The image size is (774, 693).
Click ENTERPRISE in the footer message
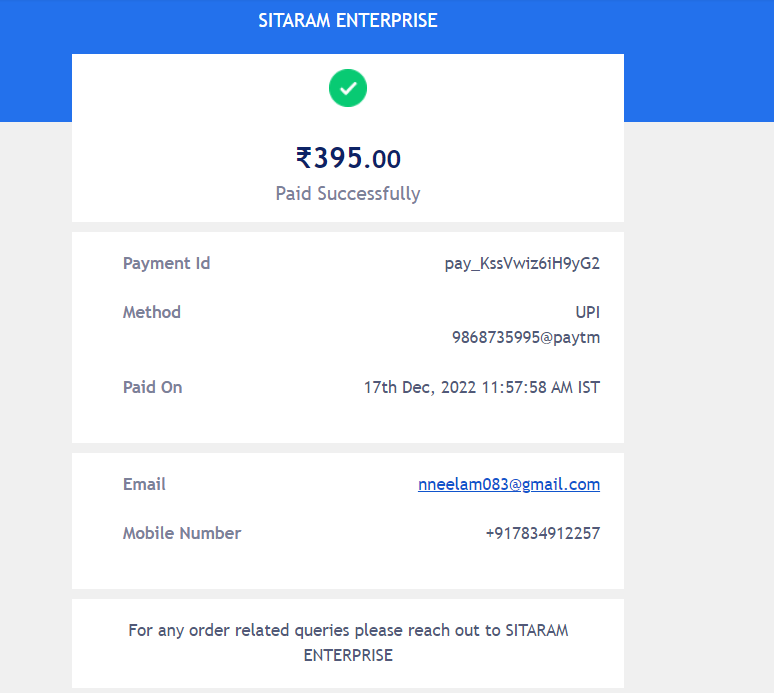[x=348, y=656]
